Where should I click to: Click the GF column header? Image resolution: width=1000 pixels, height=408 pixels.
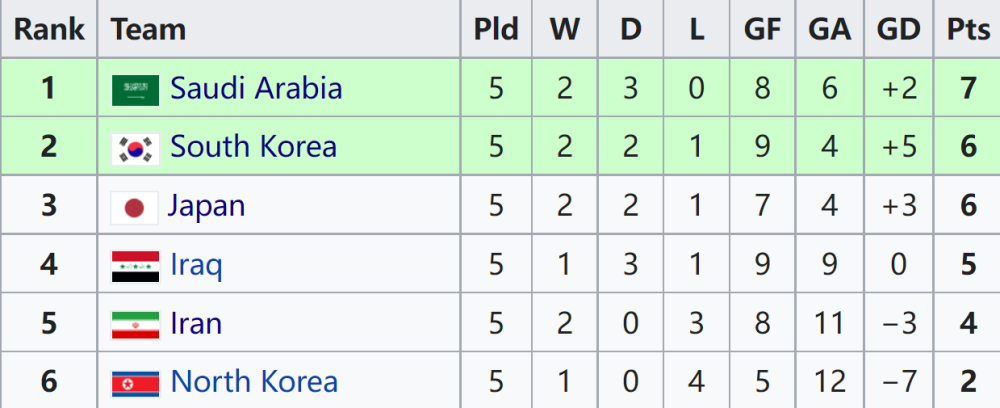point(762,29)
